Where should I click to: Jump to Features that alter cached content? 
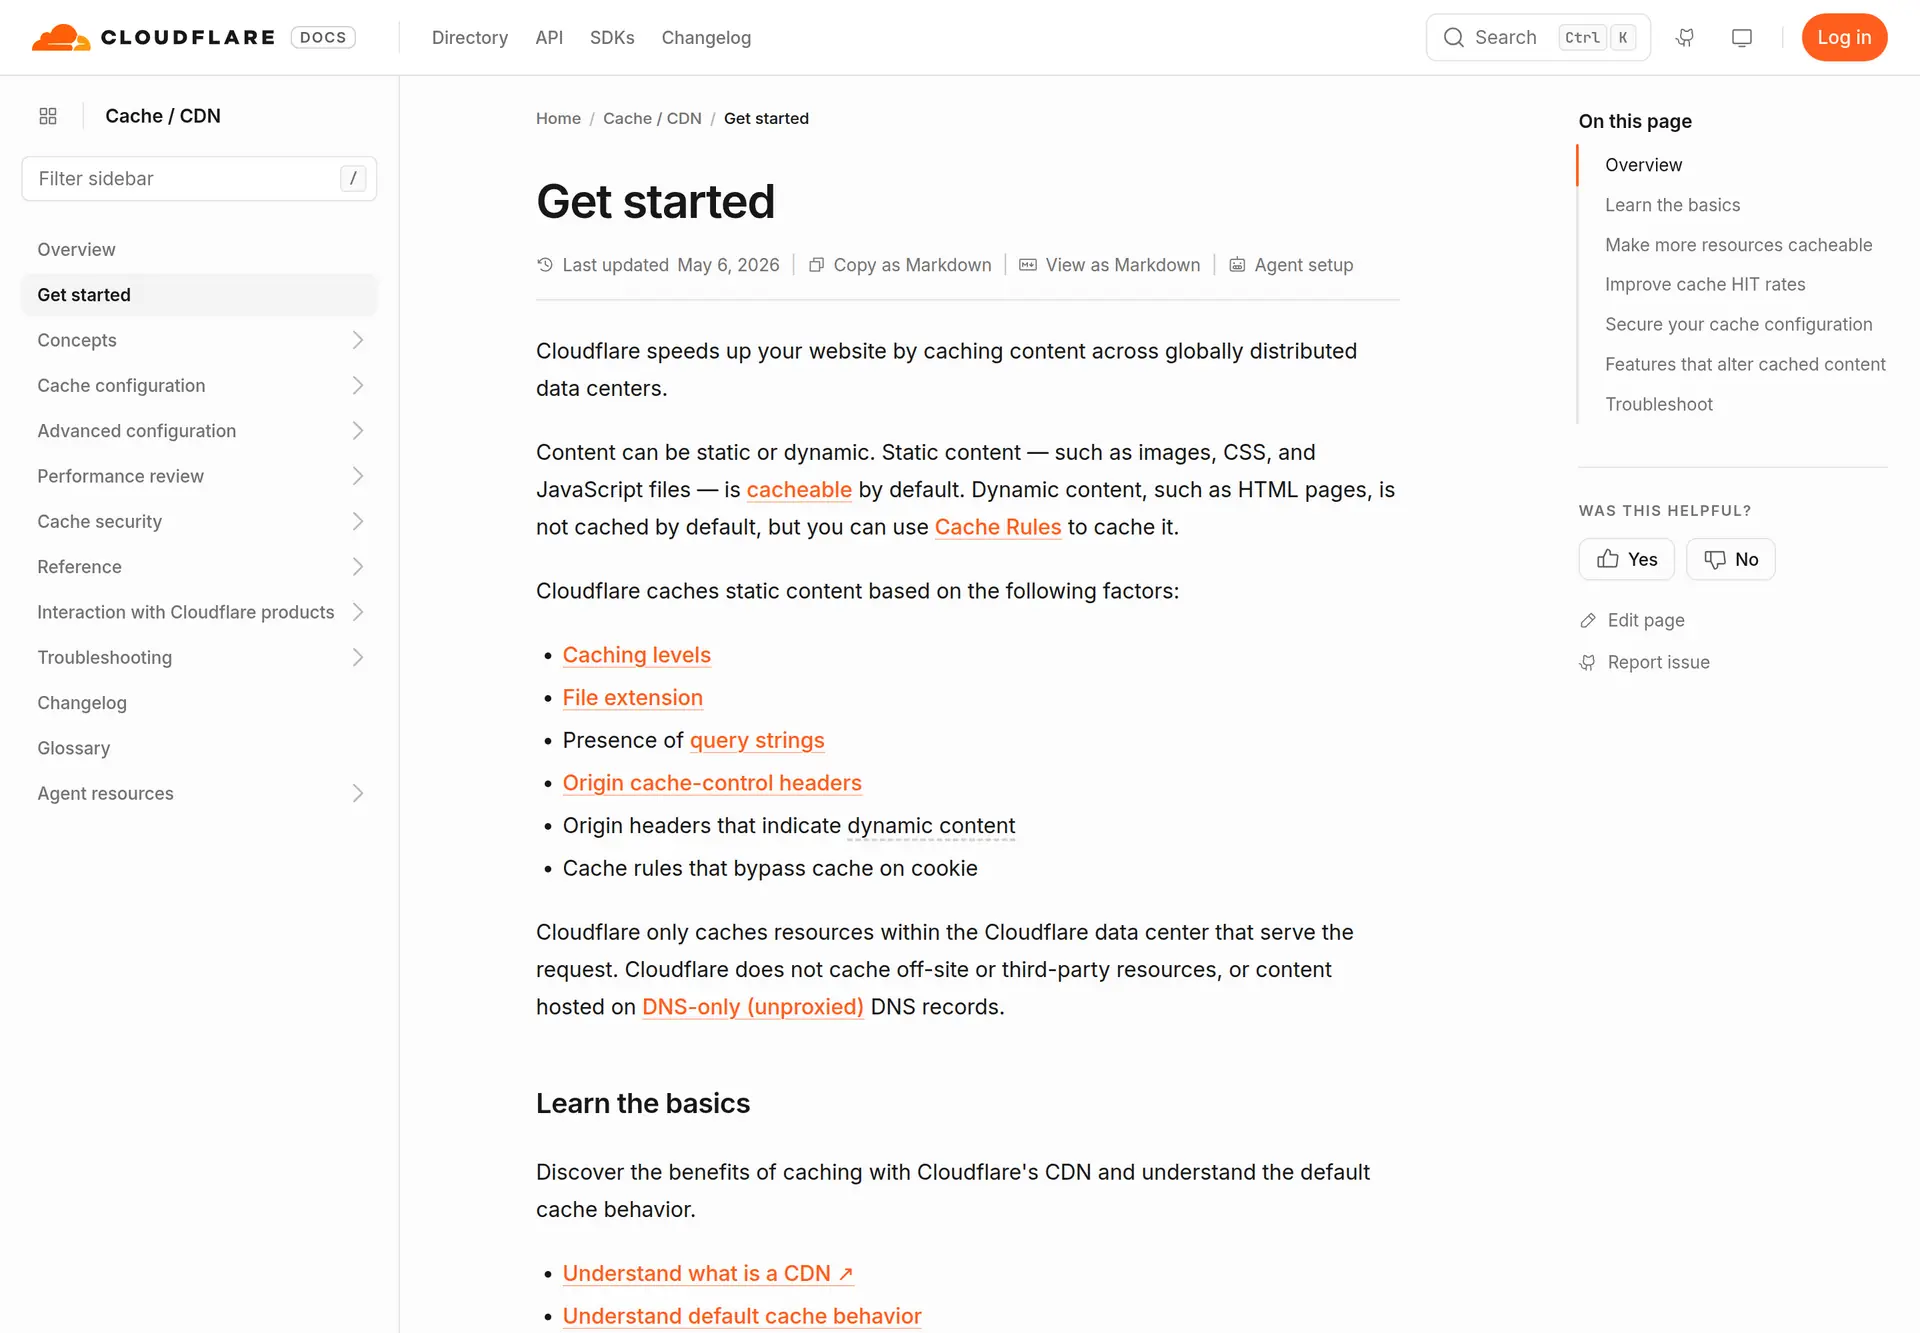[1745, 365]
